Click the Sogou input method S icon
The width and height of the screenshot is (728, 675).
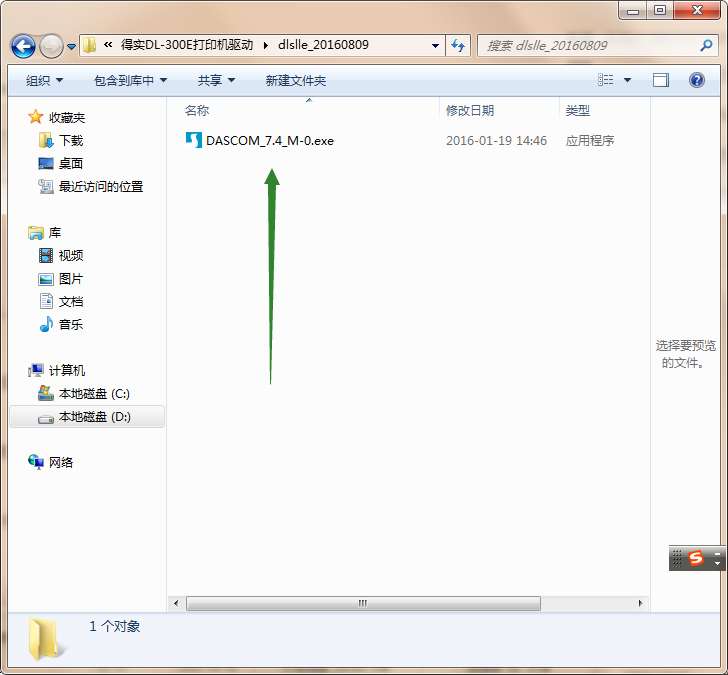pyautogui.click(x=695, y=557)
